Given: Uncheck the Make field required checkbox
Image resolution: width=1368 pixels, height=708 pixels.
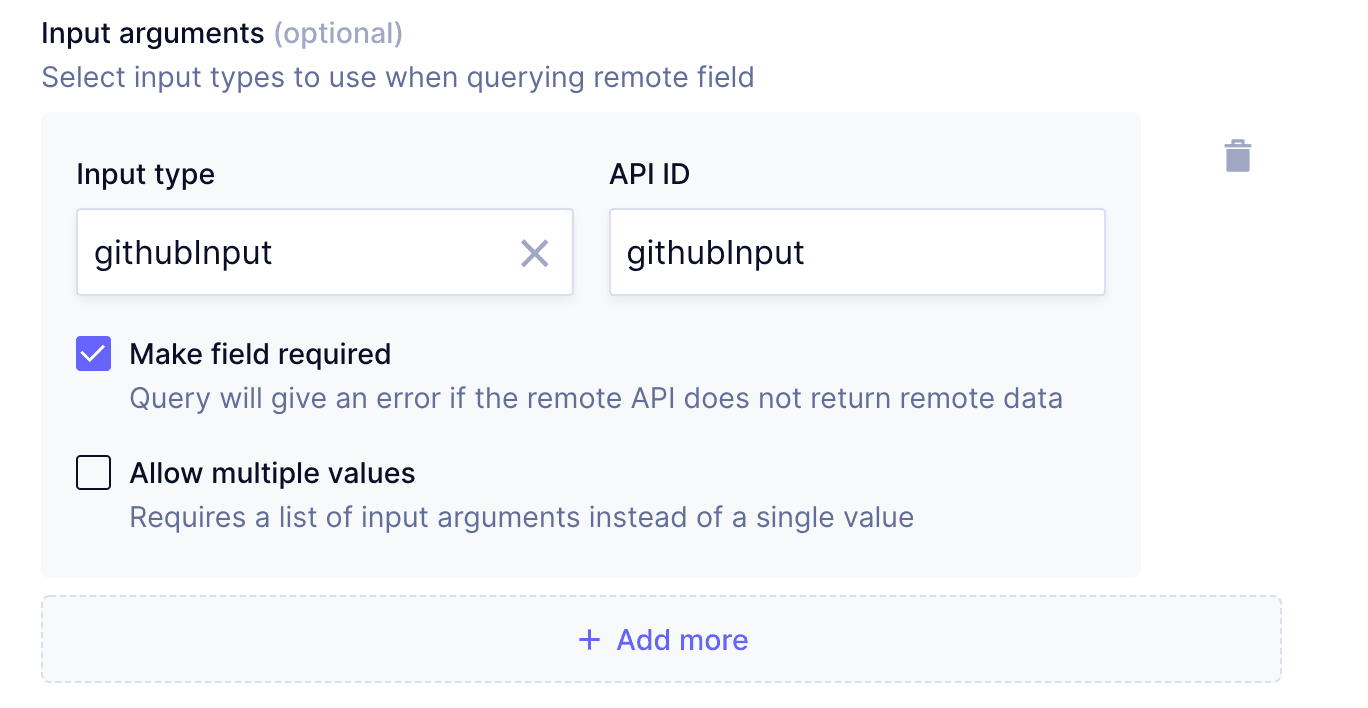Looking at the screenshot, I should 94,354.
